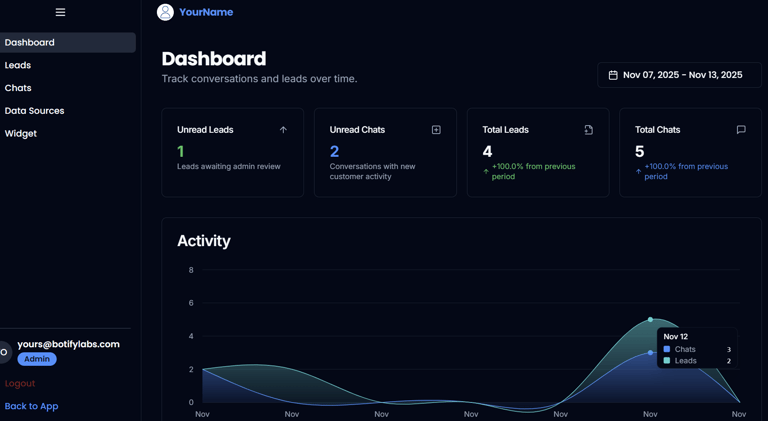
Task: Click 'Leads awaiting admin review' text
Action: (229, 166)
